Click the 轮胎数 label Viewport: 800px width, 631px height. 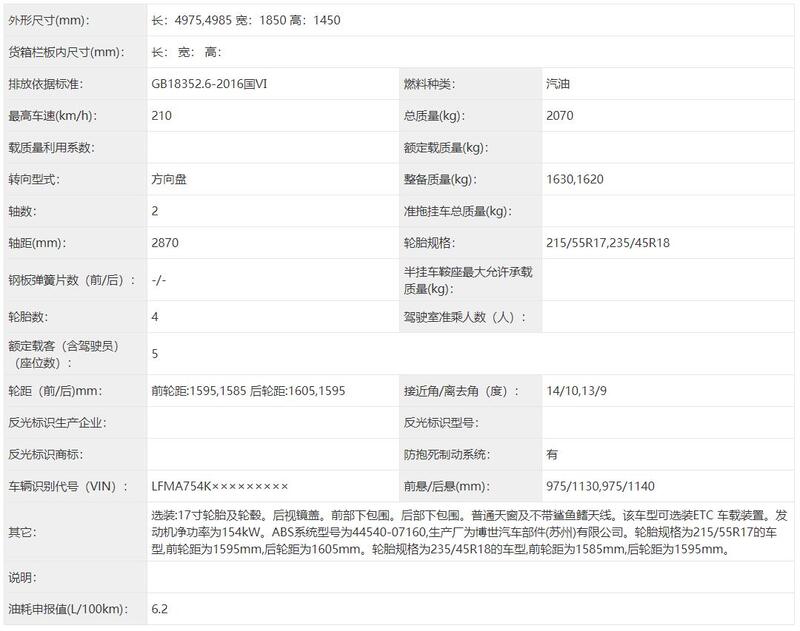pyautogui.click(x=28, y=317)
